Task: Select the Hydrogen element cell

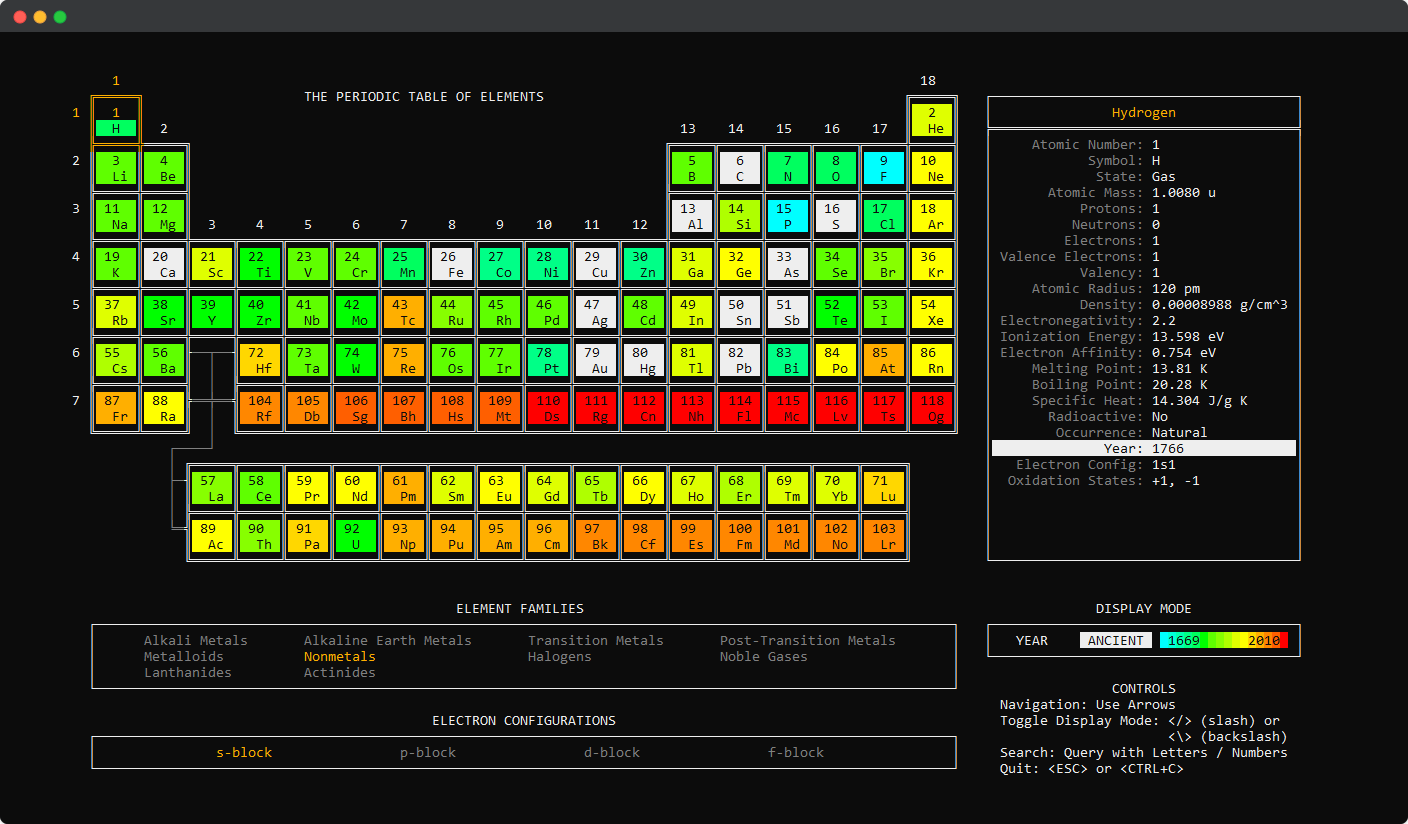Action: tap(116, 120)
